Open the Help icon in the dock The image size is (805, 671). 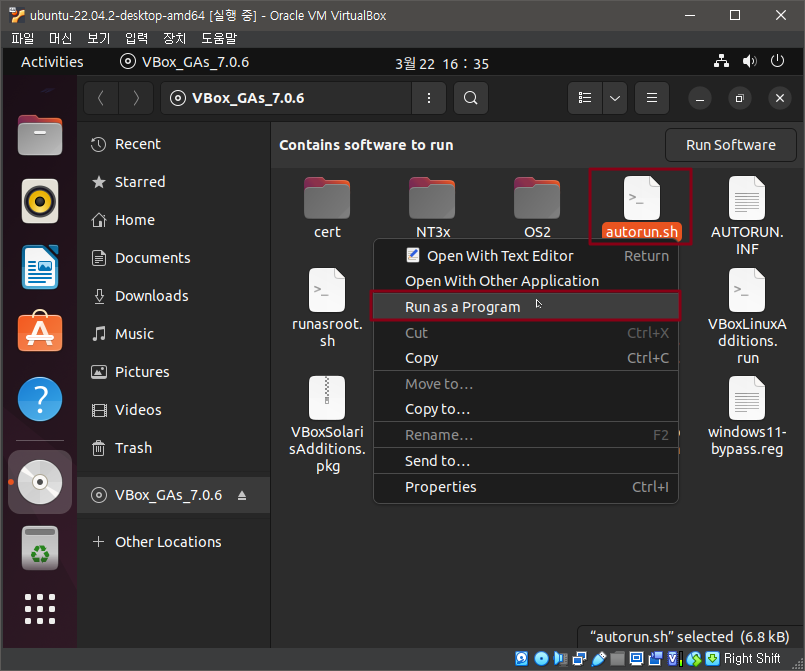40,399
